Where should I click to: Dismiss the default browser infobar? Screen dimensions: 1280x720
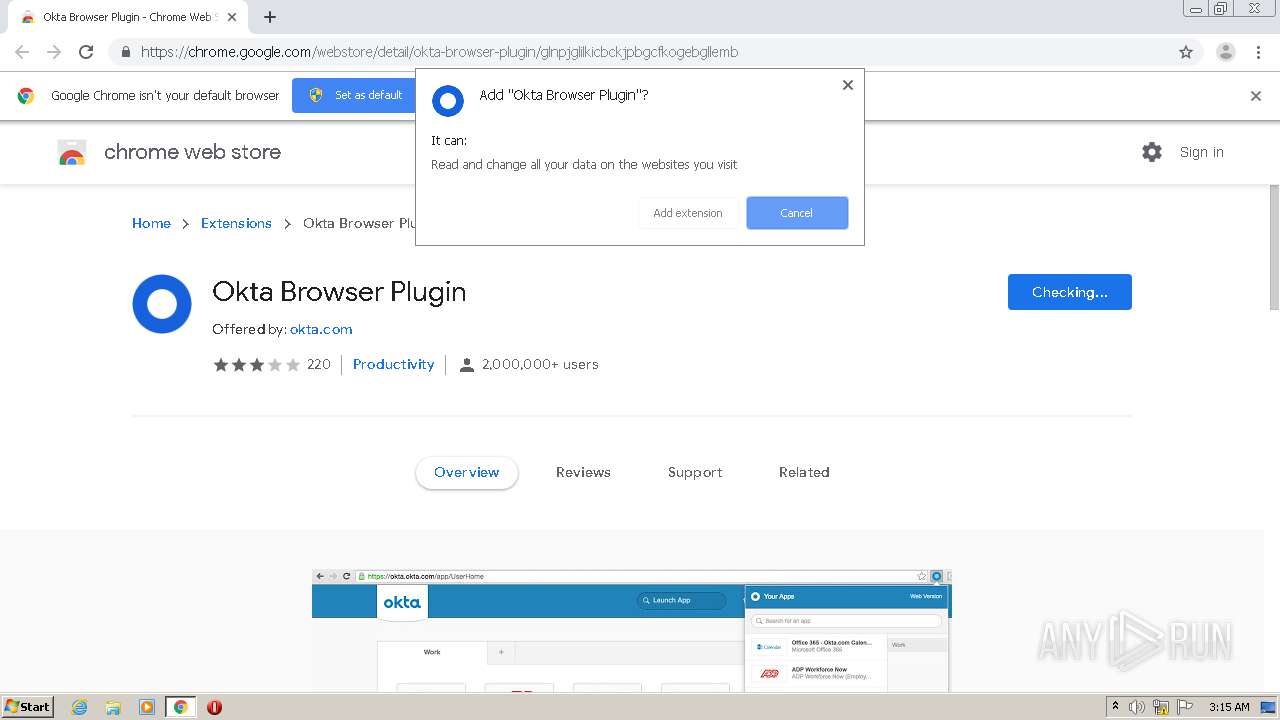[1256, 96]
